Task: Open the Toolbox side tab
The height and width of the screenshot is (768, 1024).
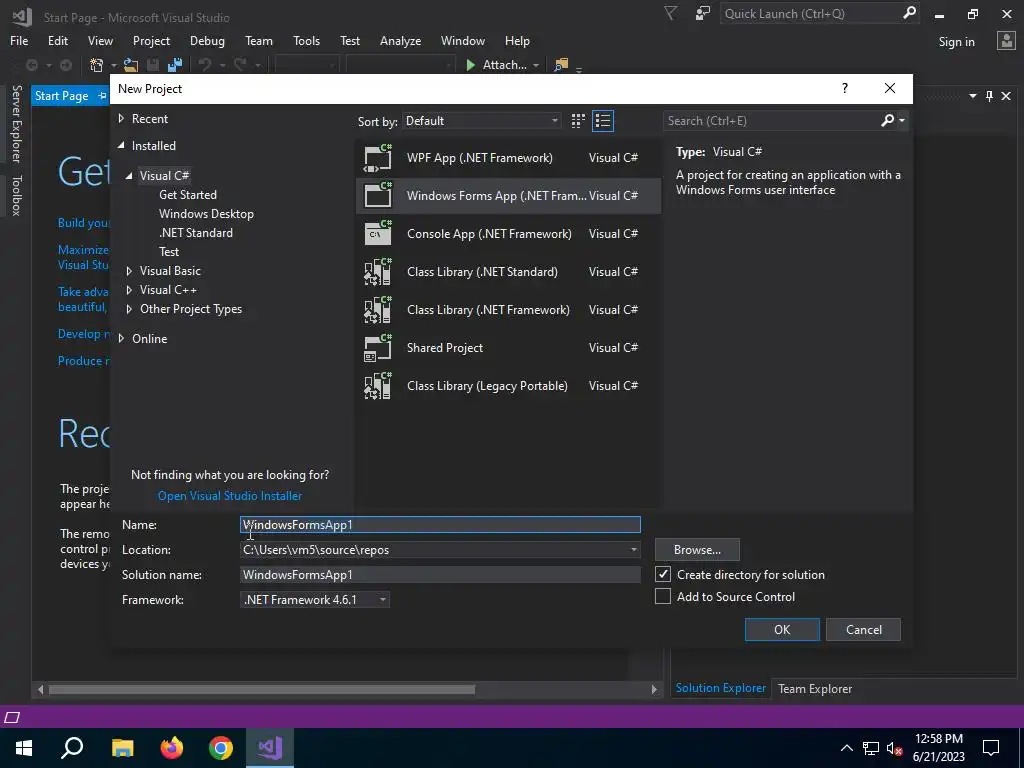Action: [16, 195]
